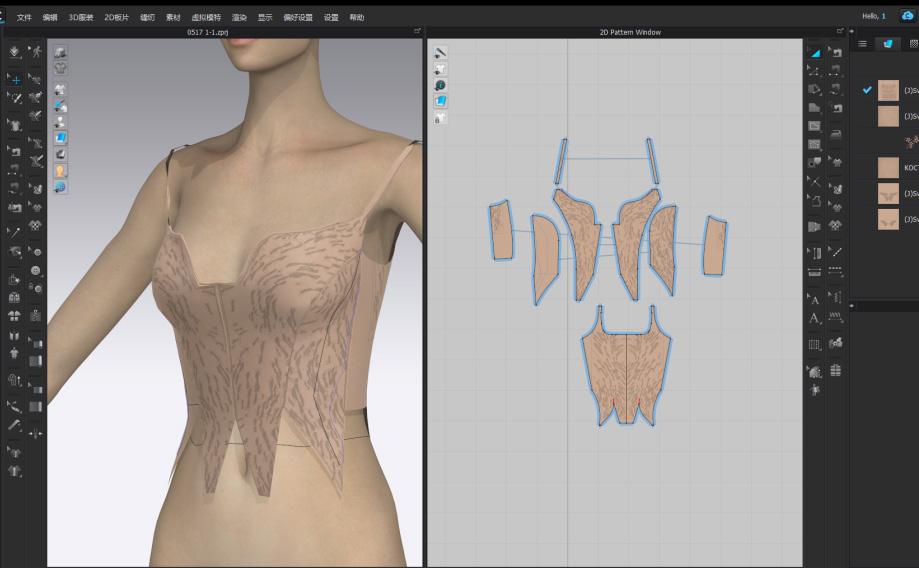Select the KOC fabric swatch thumbnail

click(888, 167)
